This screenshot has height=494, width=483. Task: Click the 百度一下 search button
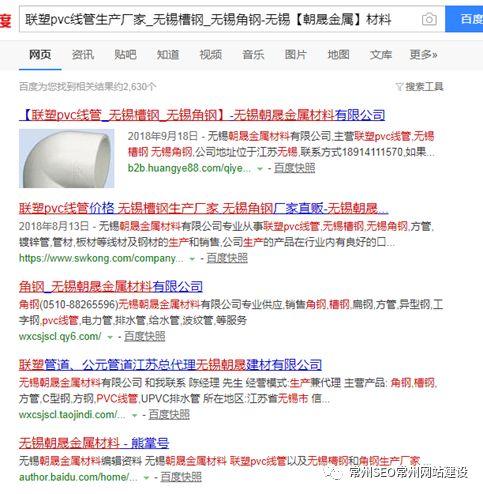[464, 19]
